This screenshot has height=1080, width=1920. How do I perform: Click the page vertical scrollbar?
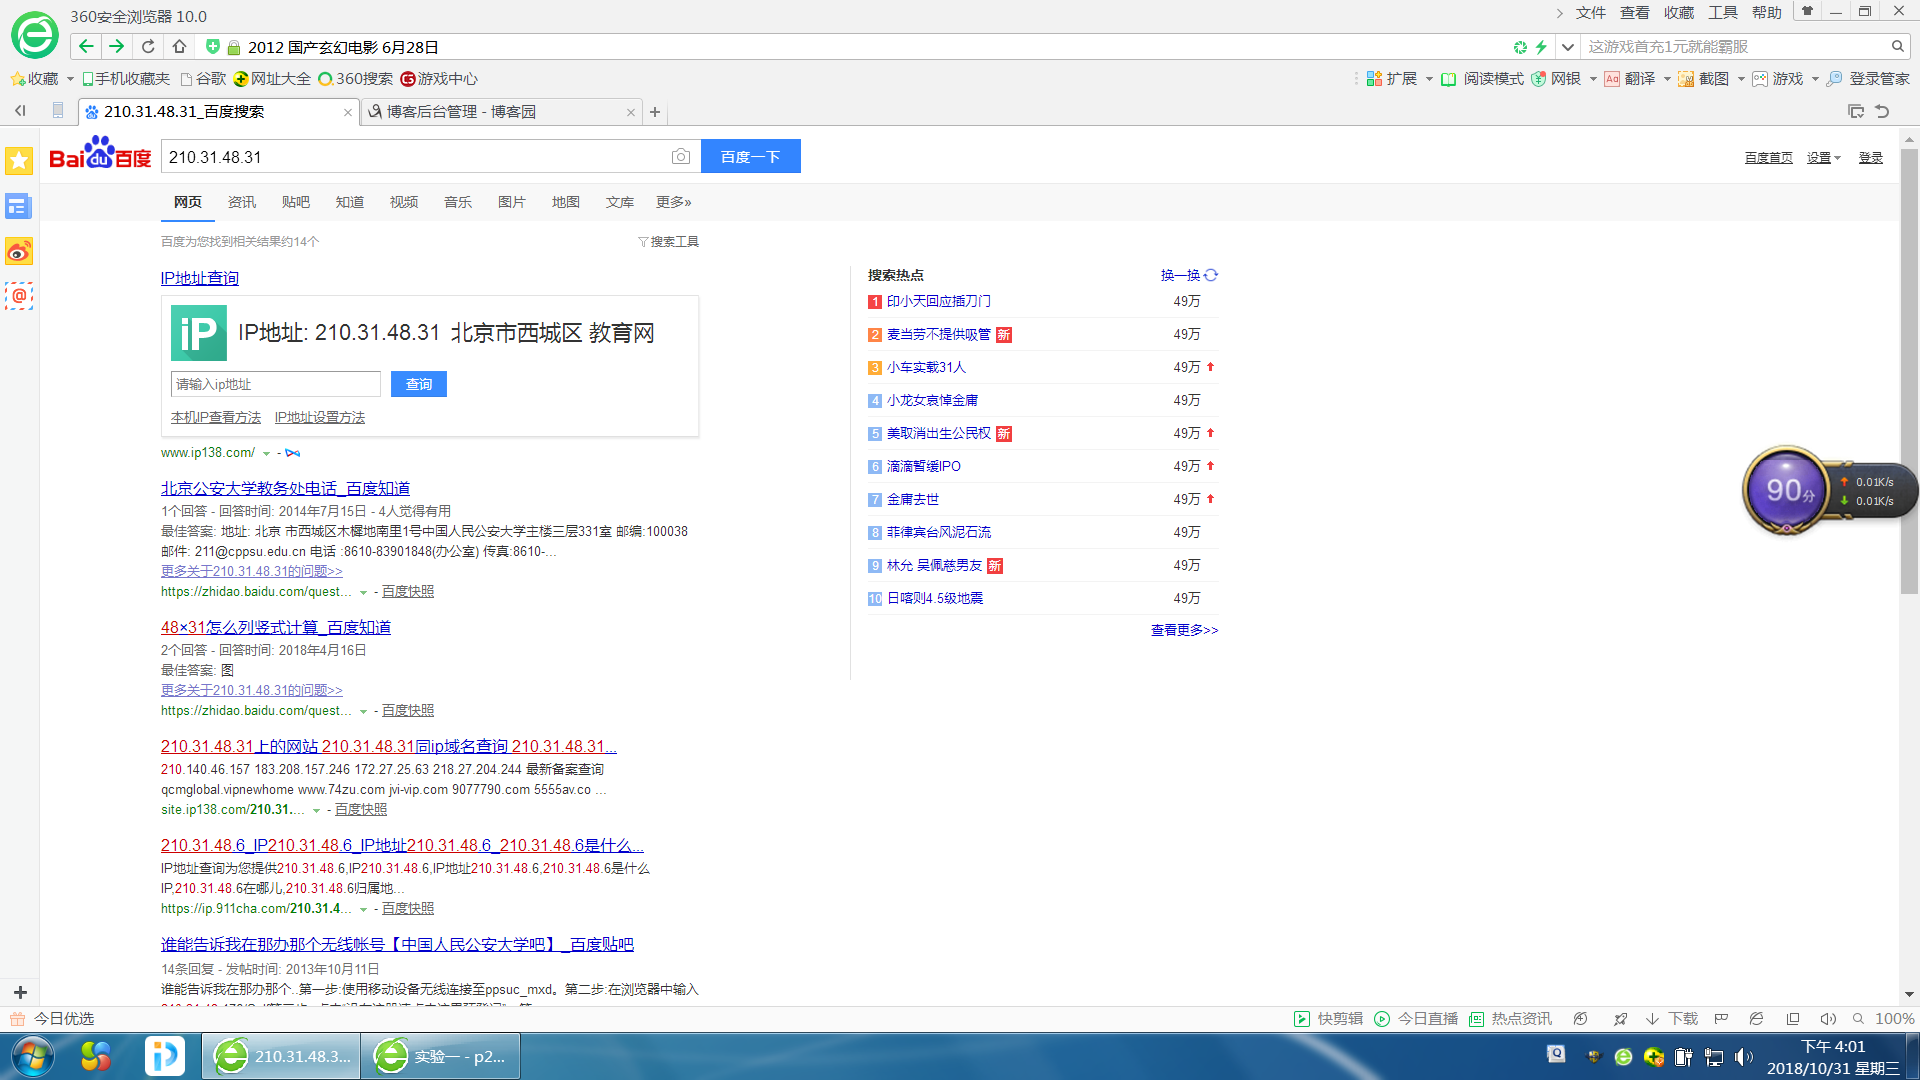[x=1909, y=370]
